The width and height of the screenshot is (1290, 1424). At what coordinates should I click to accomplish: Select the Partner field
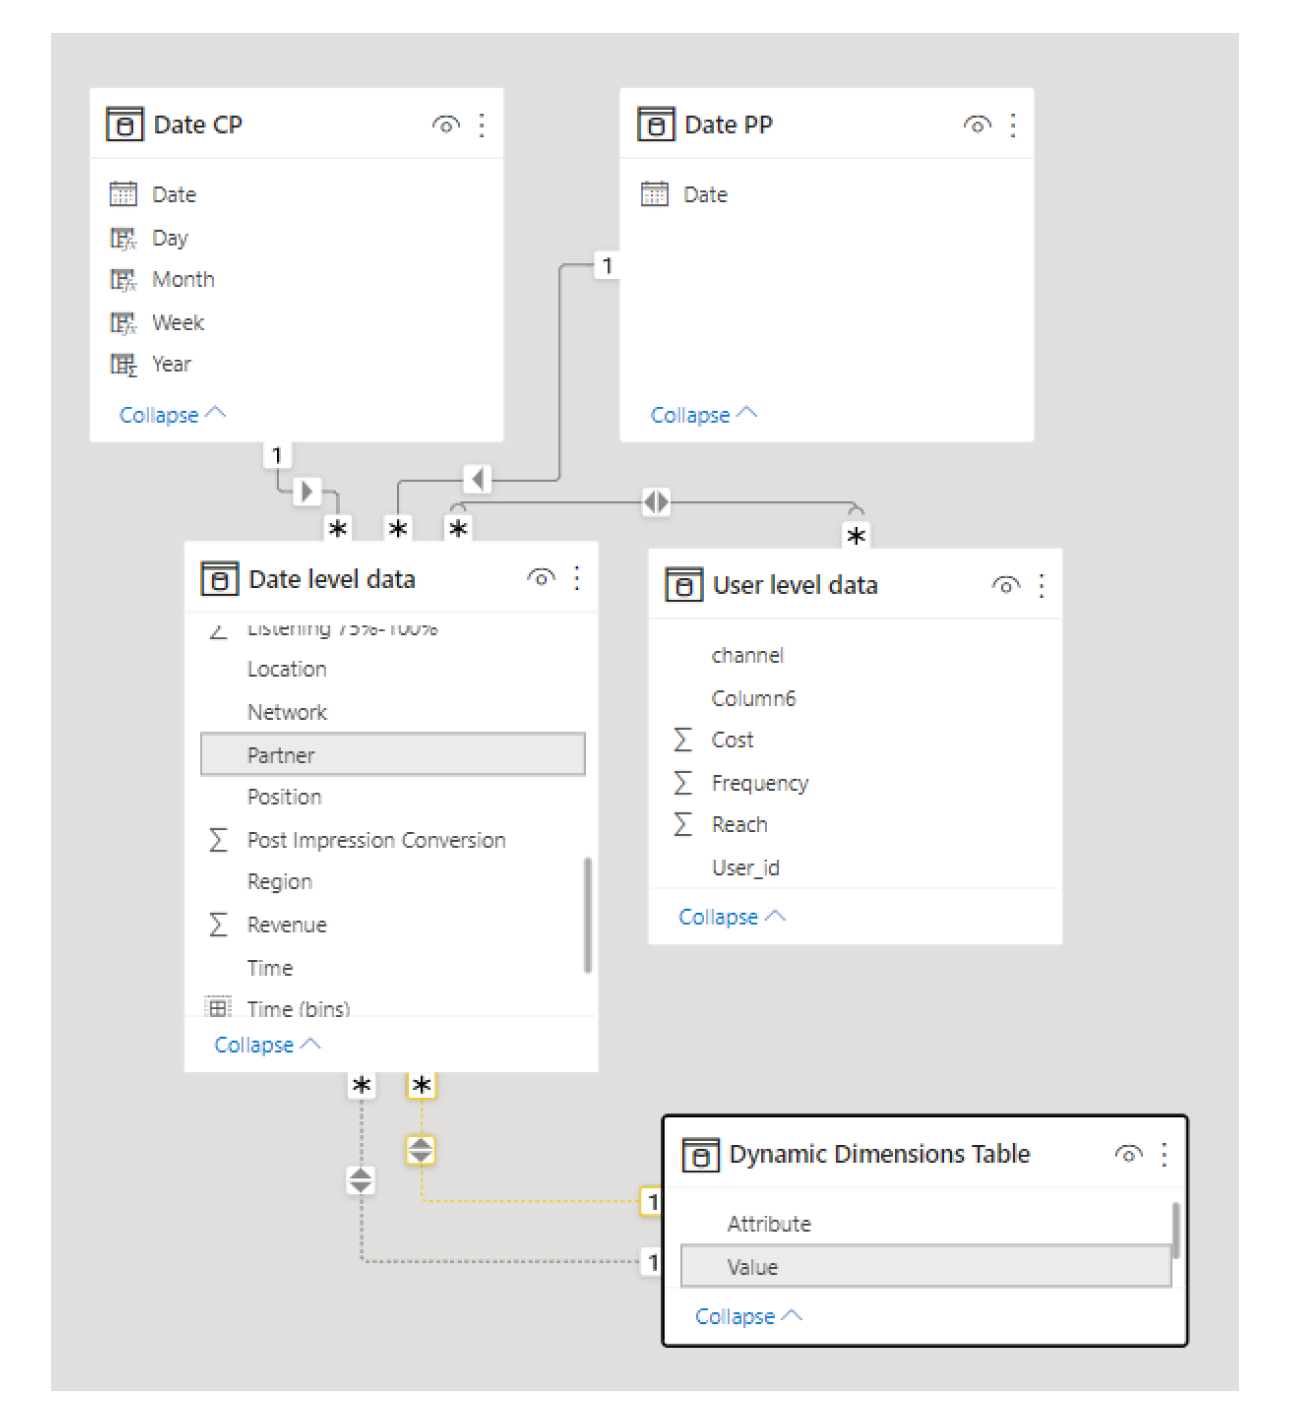[x=393, y=755]
